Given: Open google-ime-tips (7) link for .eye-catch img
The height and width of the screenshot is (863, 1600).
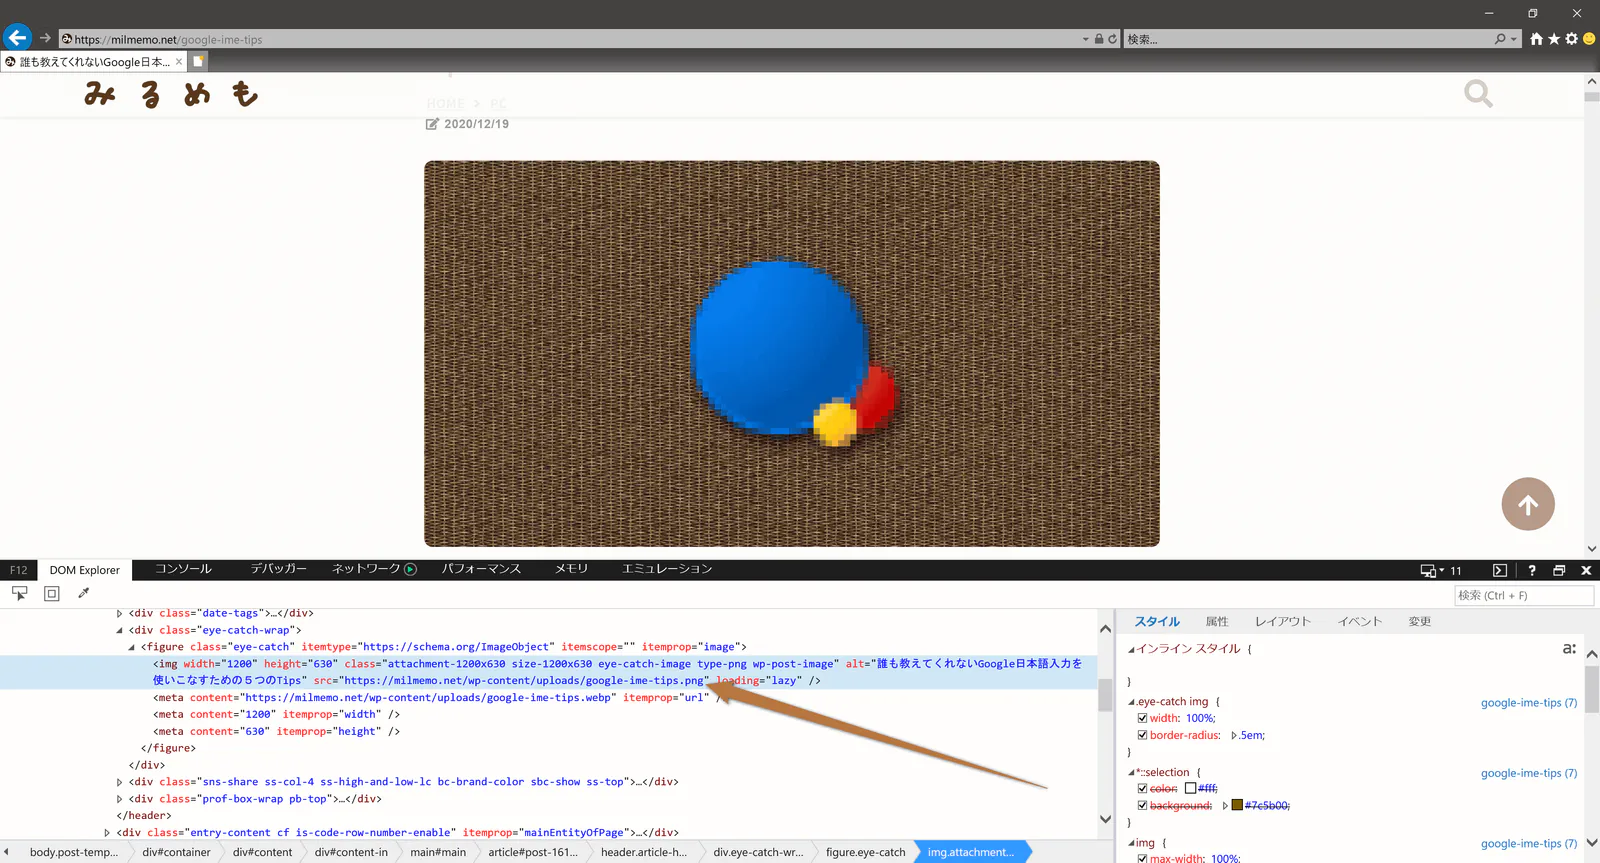Looking at the screenshot, I should click(x=1529, y=703).
